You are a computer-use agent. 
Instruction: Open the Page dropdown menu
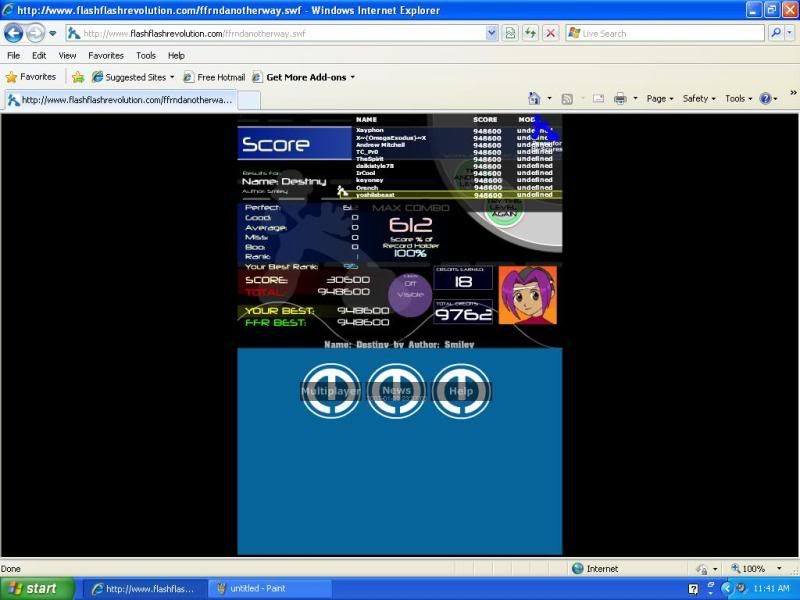point(661,98)
